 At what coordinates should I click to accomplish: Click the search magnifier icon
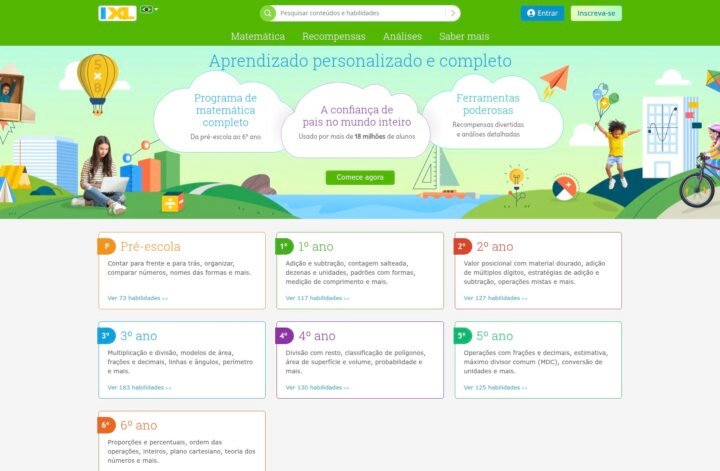[267, 13]
